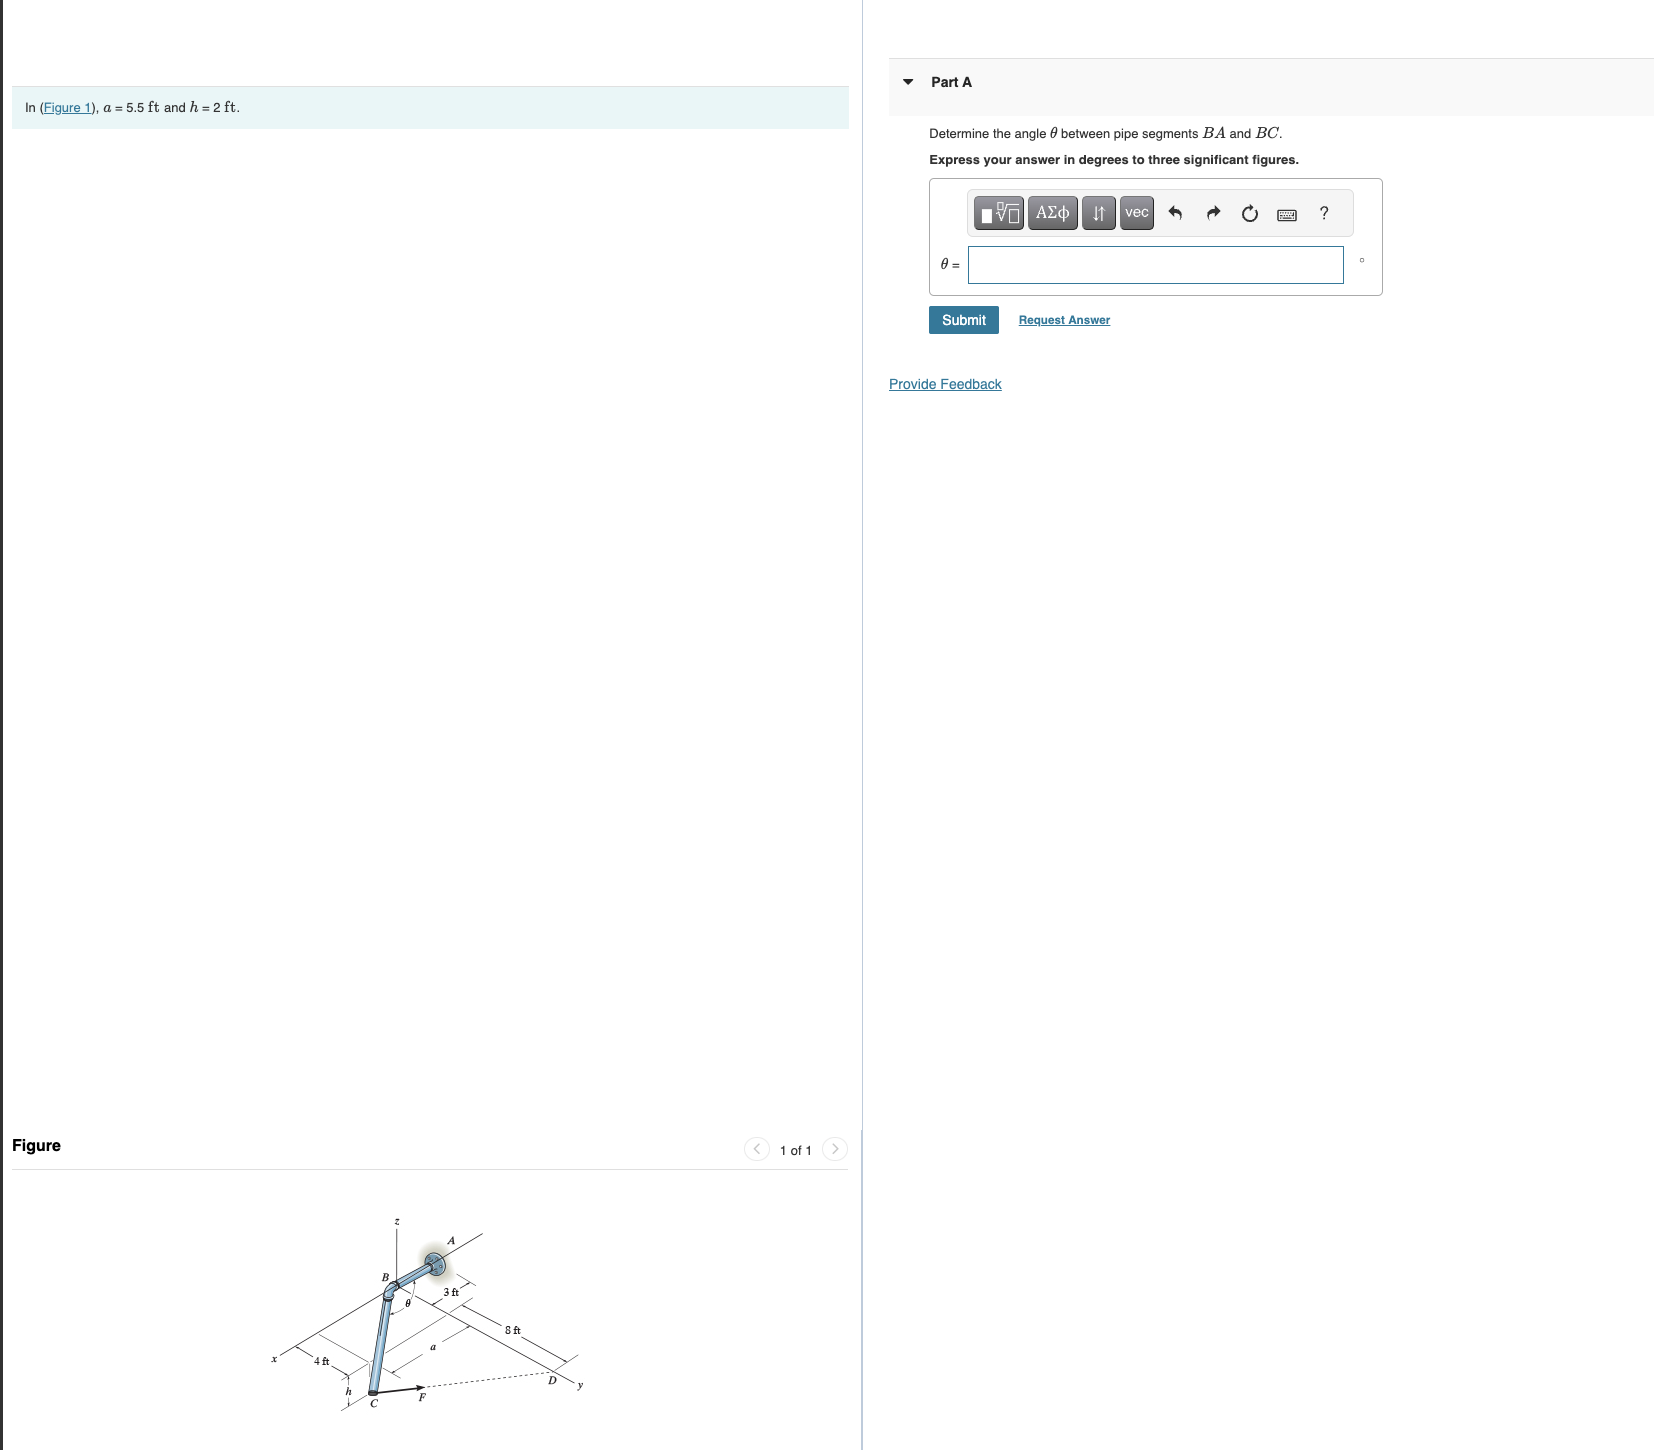
Task: Click the Request Answer link
Action: 1064,320
